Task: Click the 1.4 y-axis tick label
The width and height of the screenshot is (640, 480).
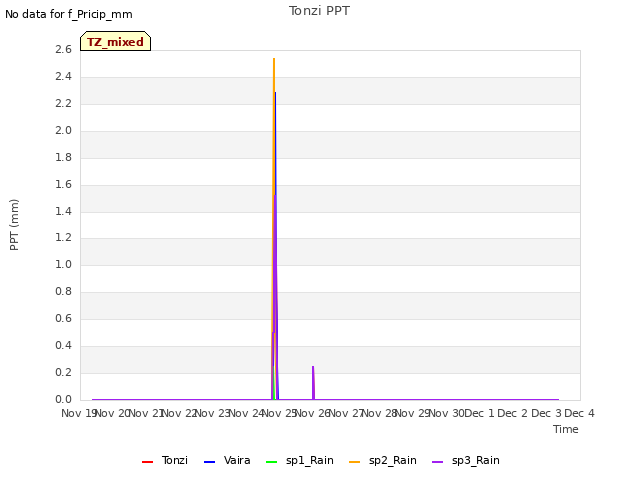Action: click(64, 211)
